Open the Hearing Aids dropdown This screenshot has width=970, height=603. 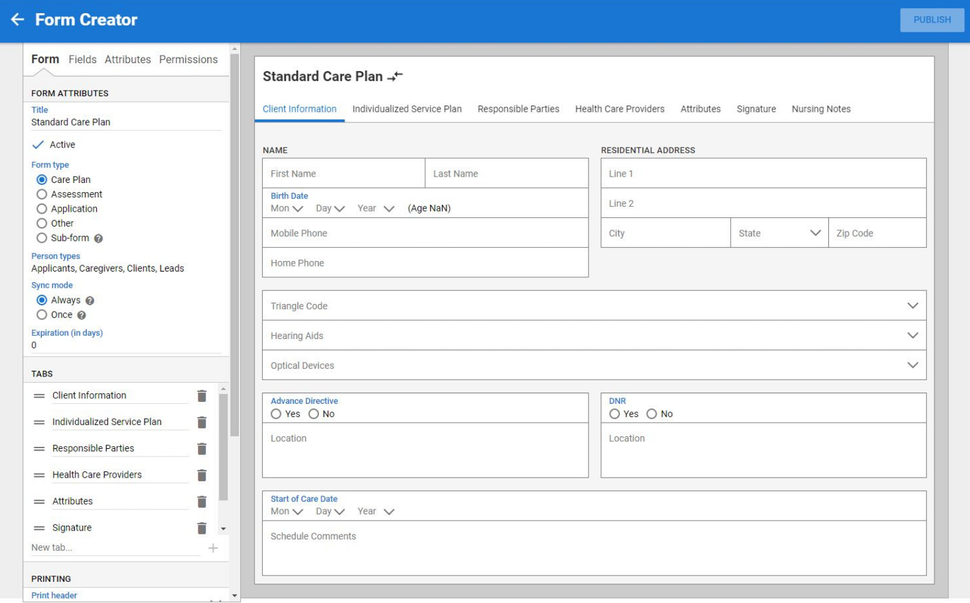point(912,336)
